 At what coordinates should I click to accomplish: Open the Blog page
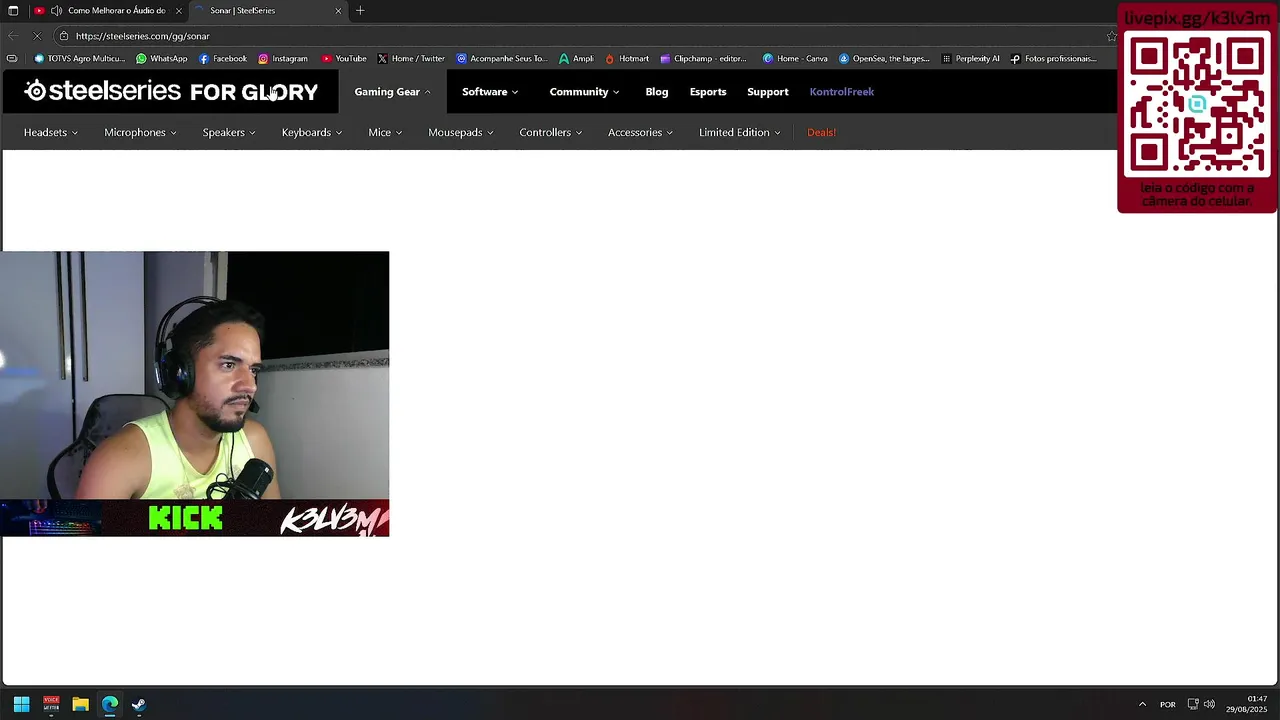tap(657, 92)
